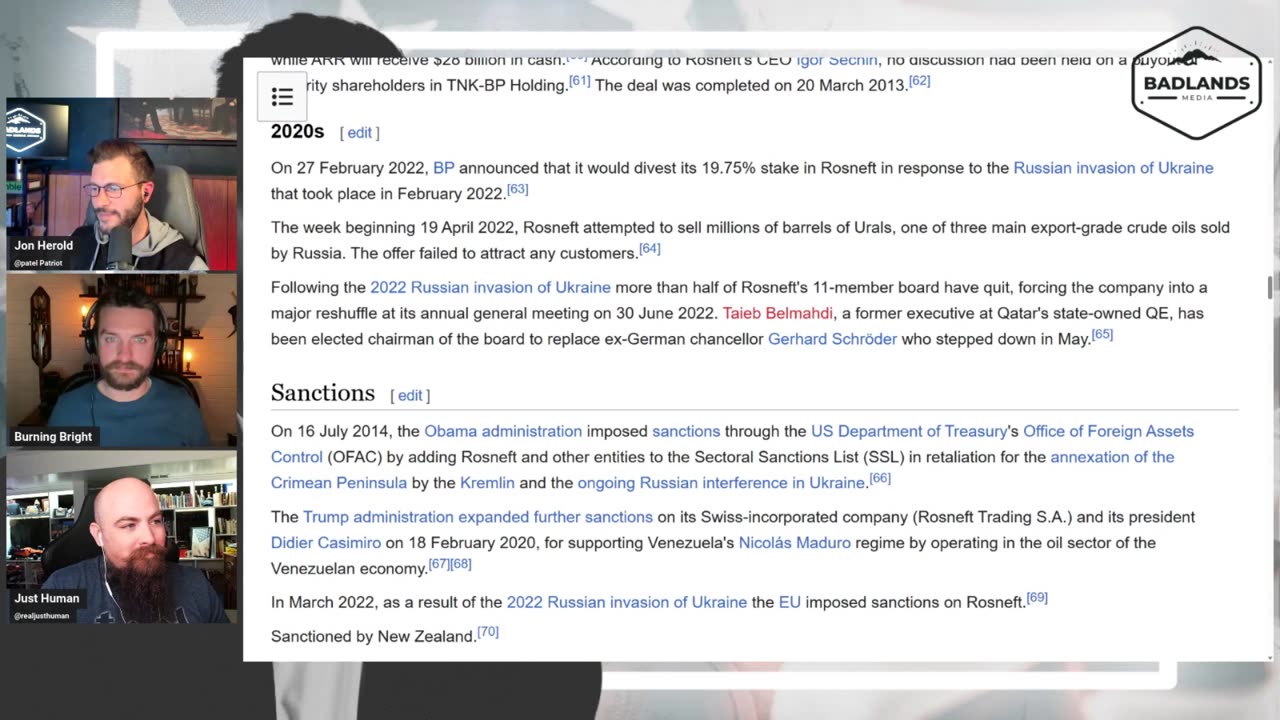Open citation reference 68
This screenshot has height=720, width=1280.
(x=460, y=564)
